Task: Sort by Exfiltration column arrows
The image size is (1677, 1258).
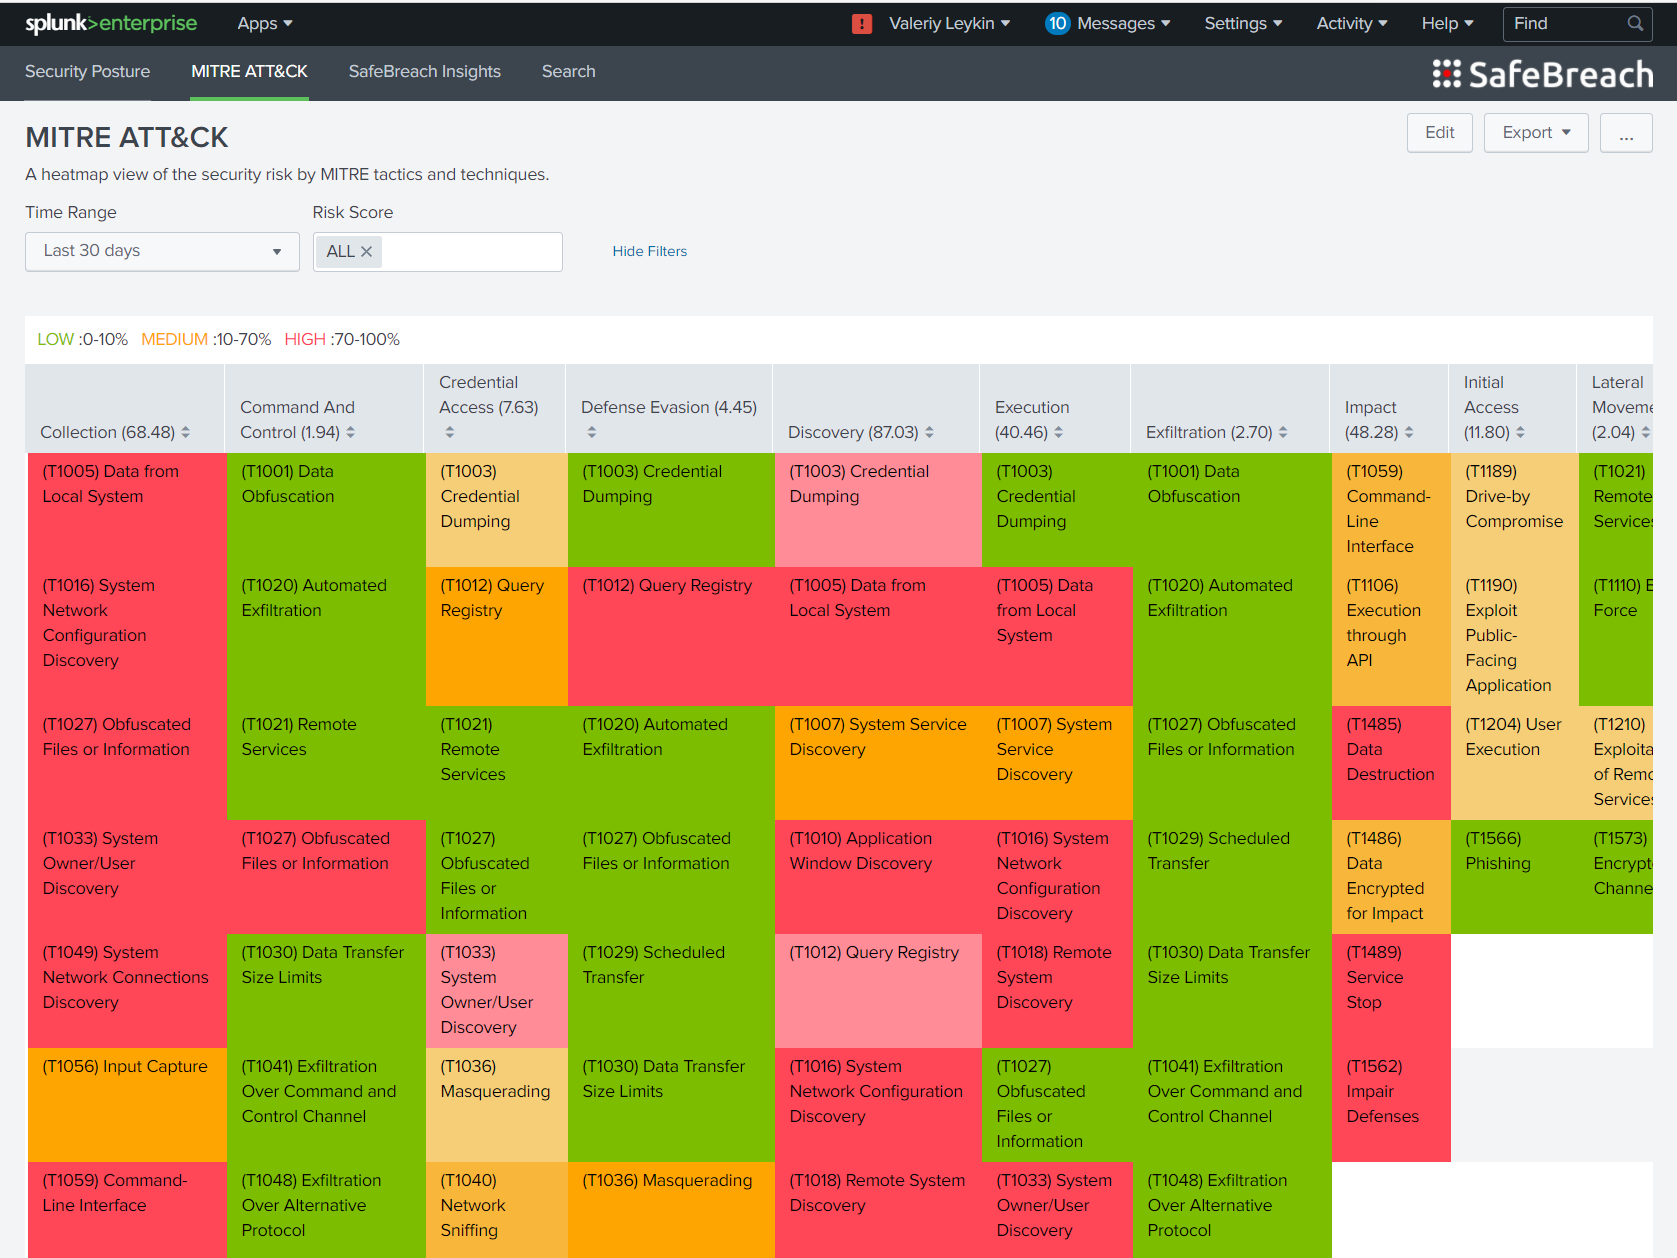Action: point(1283,432)
